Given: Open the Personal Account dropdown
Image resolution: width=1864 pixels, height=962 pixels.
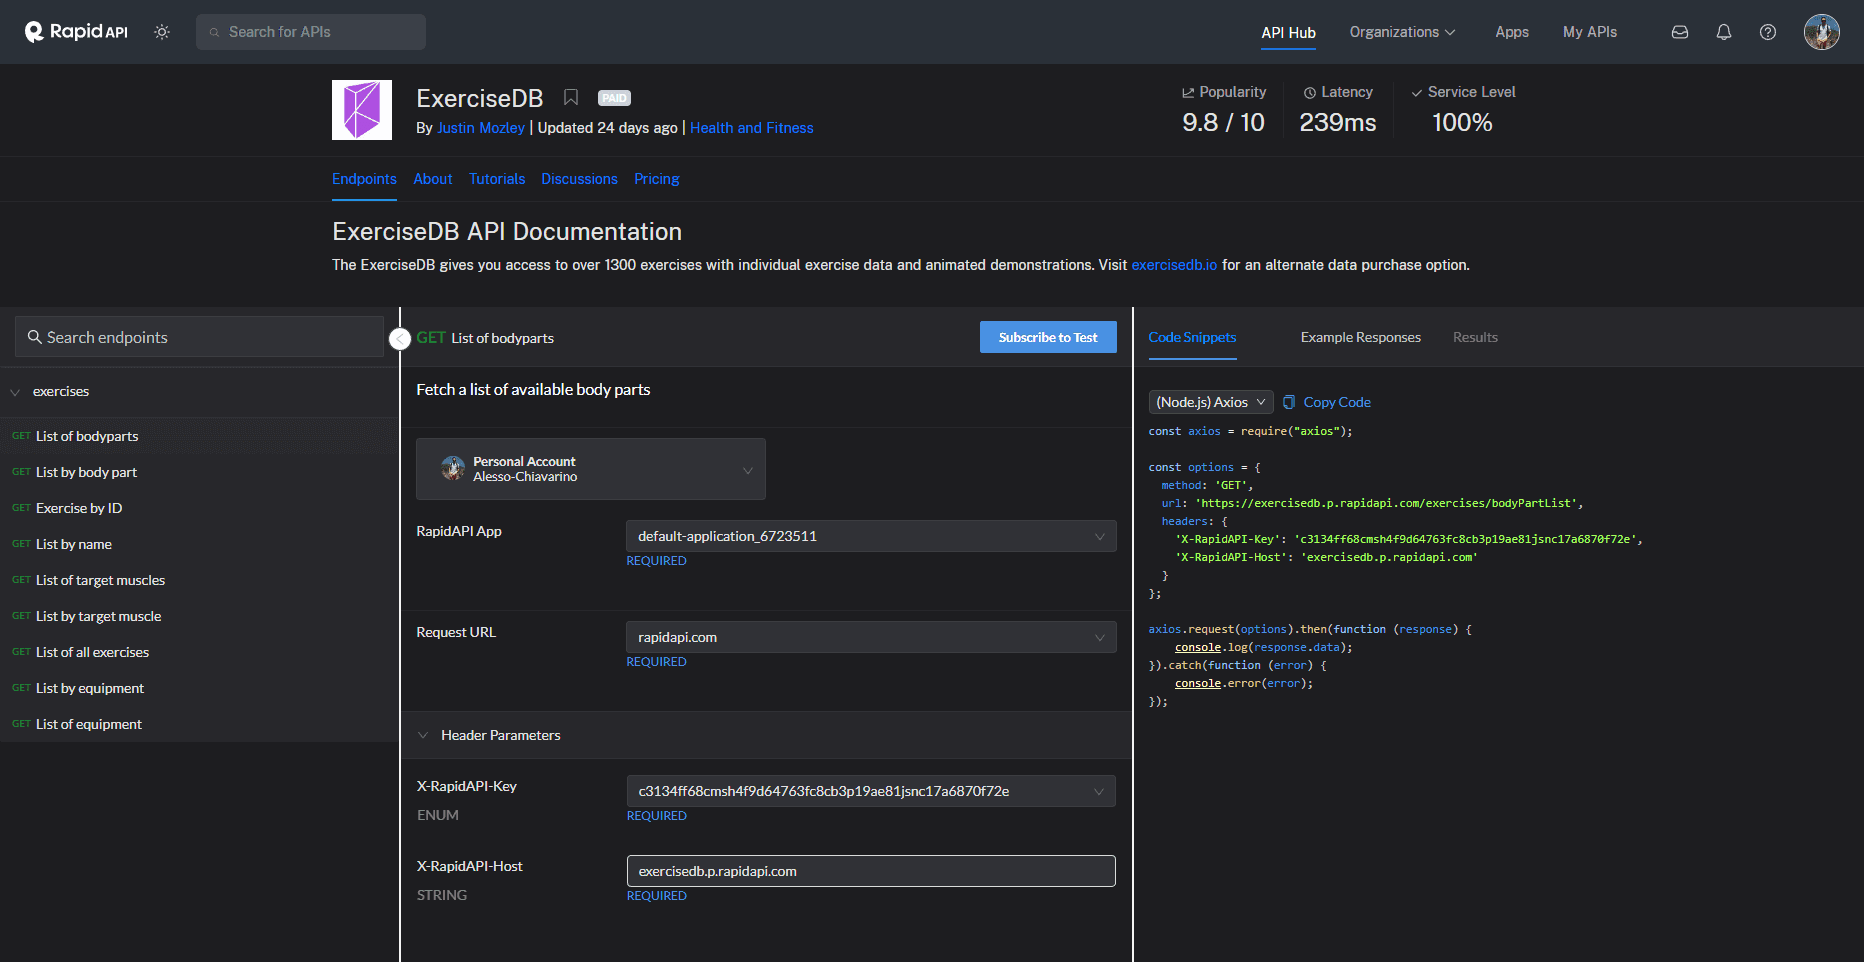Looking at the screenshot, I should pos(591,469).
